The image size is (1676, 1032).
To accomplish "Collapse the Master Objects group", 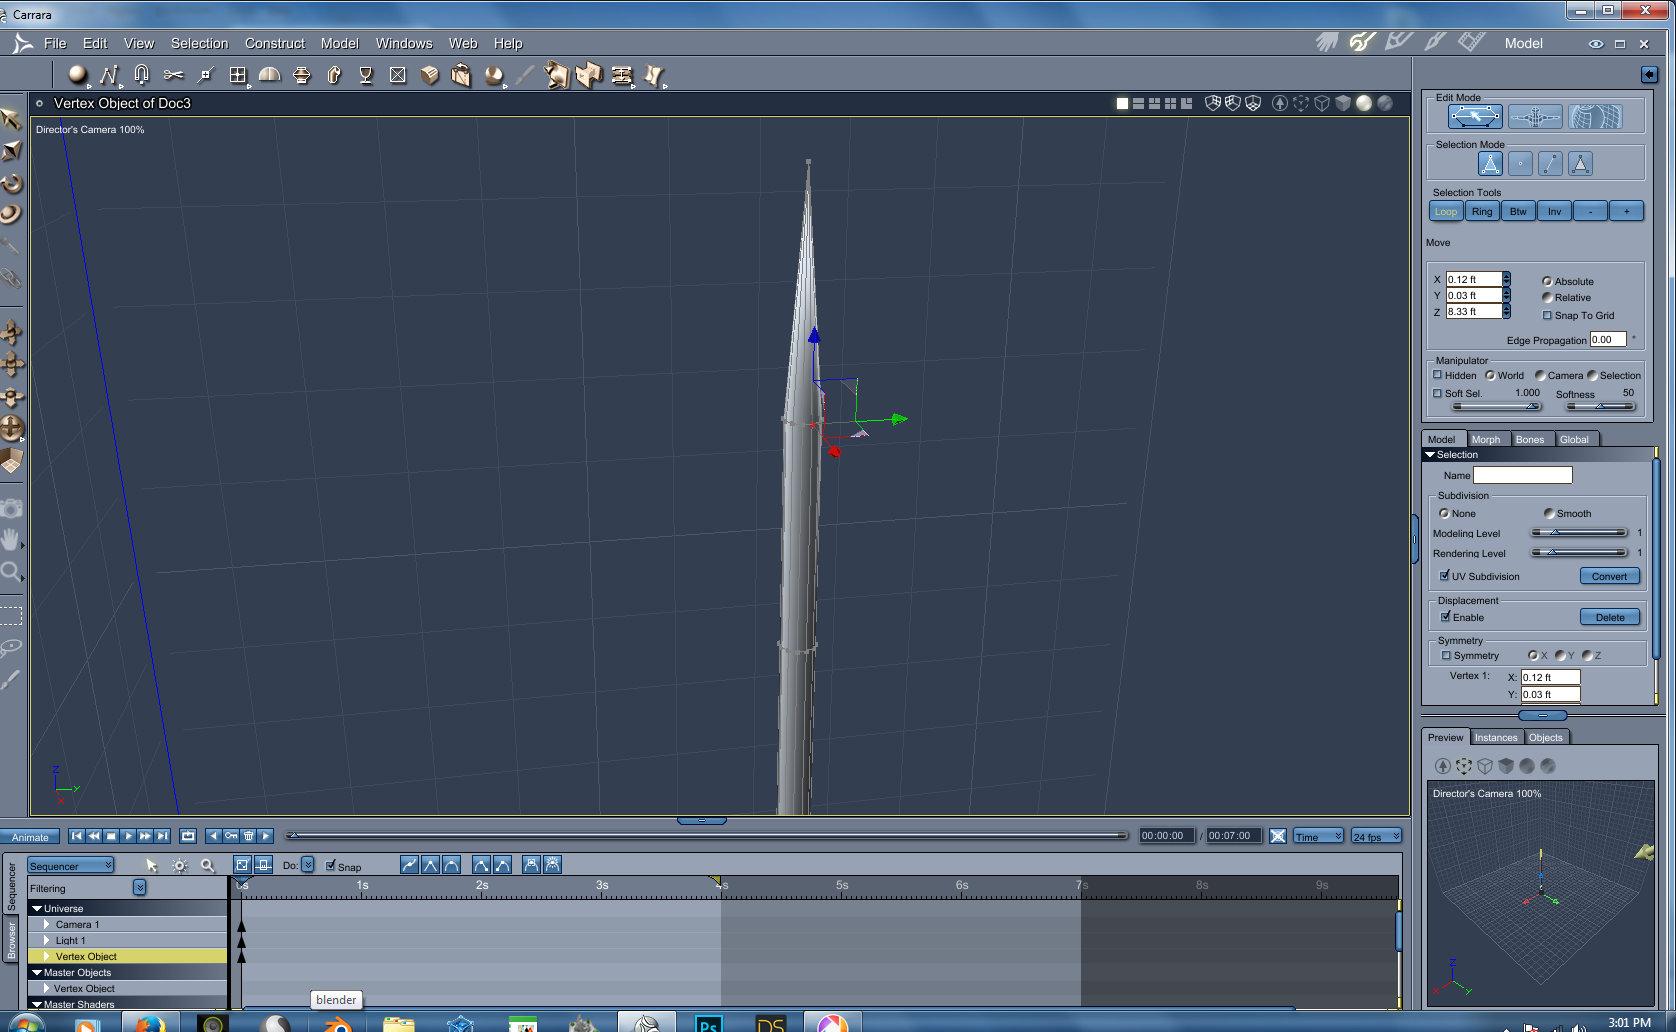I will tap(37, 972).
